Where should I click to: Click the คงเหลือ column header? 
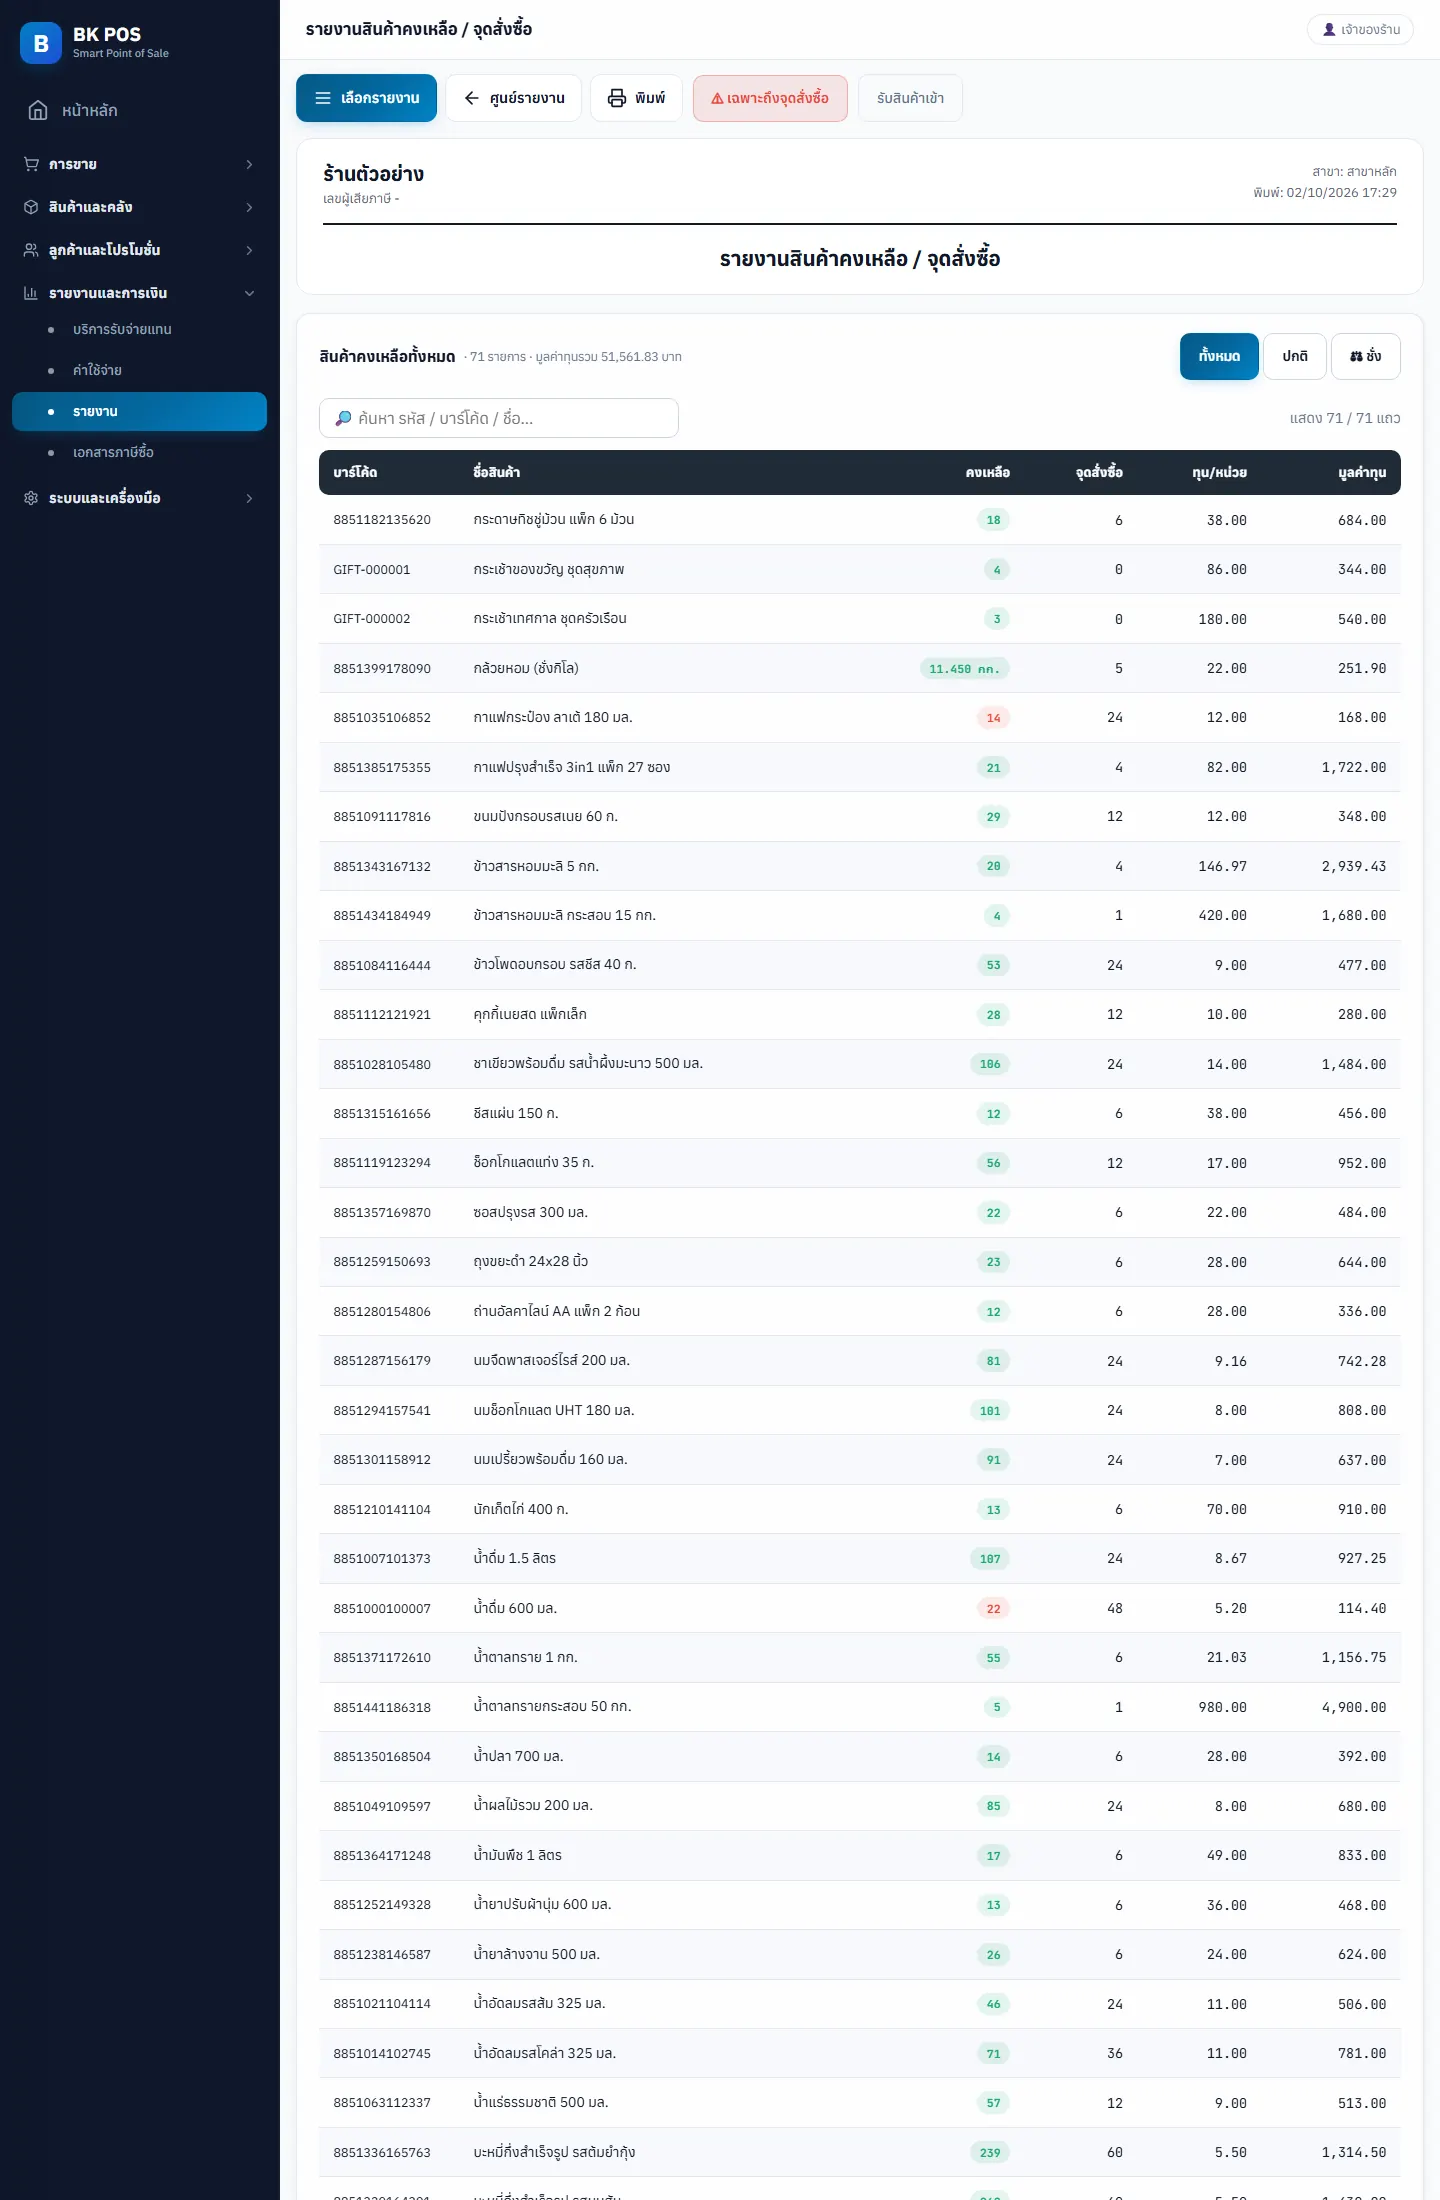point(987,472)
